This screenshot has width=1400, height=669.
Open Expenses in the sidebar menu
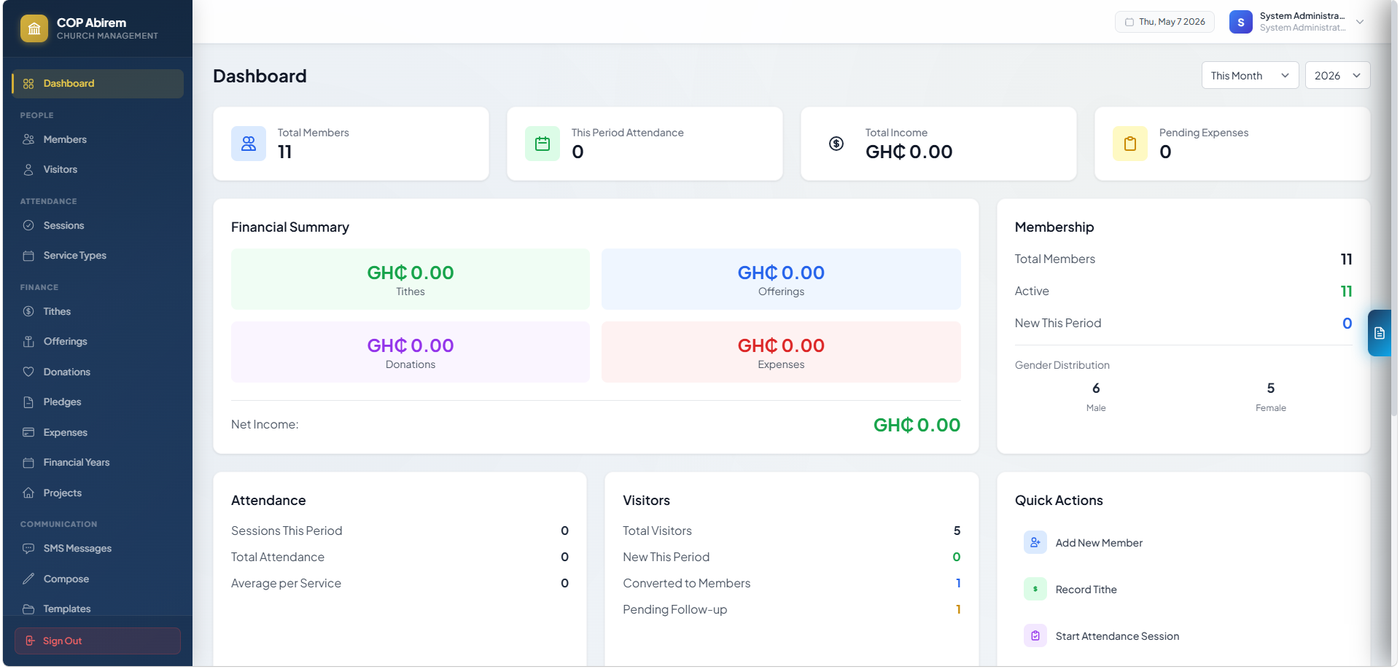coord(98,433)
